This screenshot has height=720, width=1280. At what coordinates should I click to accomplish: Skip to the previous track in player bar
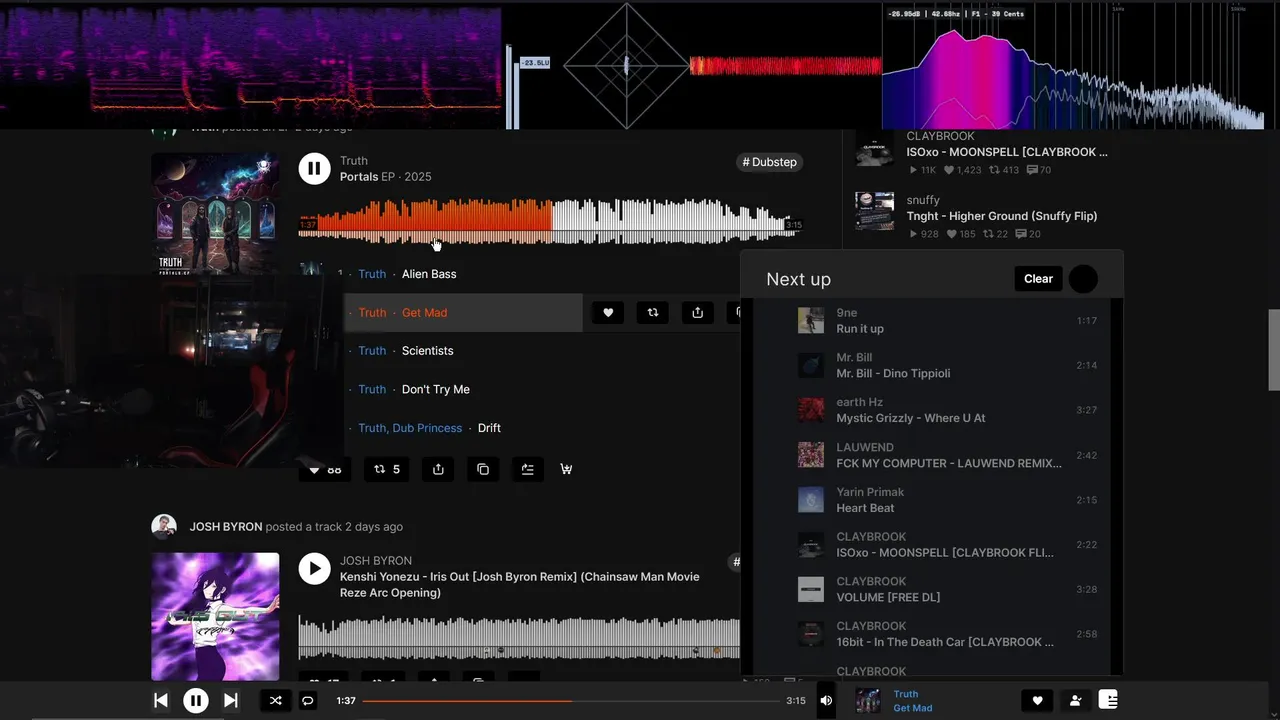point(161,701)
